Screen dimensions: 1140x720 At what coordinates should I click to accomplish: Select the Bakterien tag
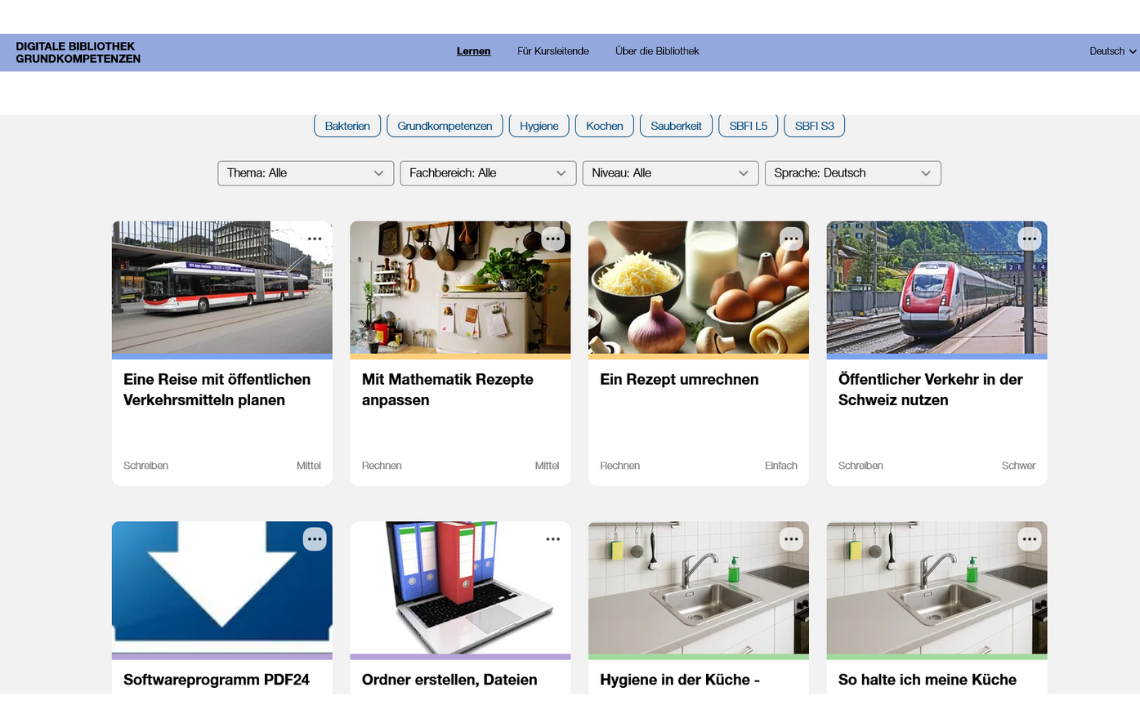(348, 126)
